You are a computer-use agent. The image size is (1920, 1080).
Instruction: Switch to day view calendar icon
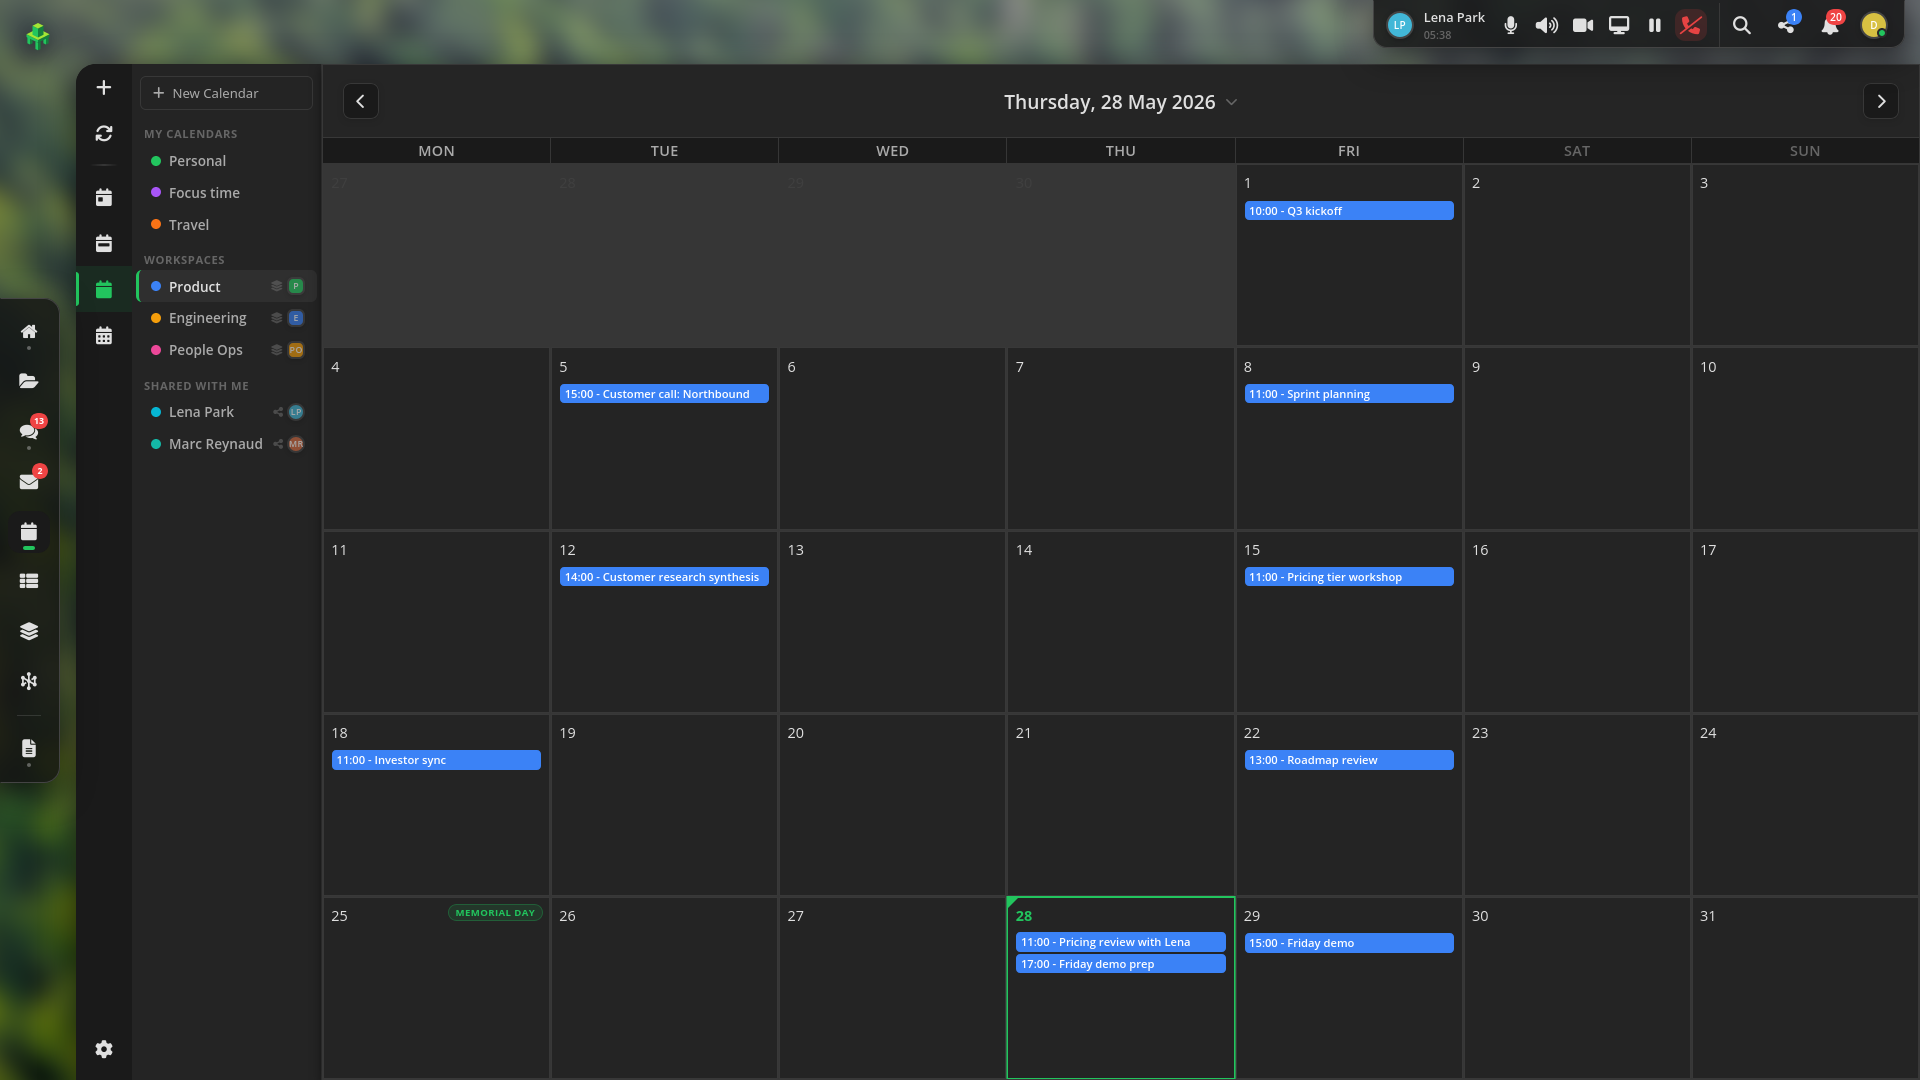pyautogui.click(x=104, y=198)
